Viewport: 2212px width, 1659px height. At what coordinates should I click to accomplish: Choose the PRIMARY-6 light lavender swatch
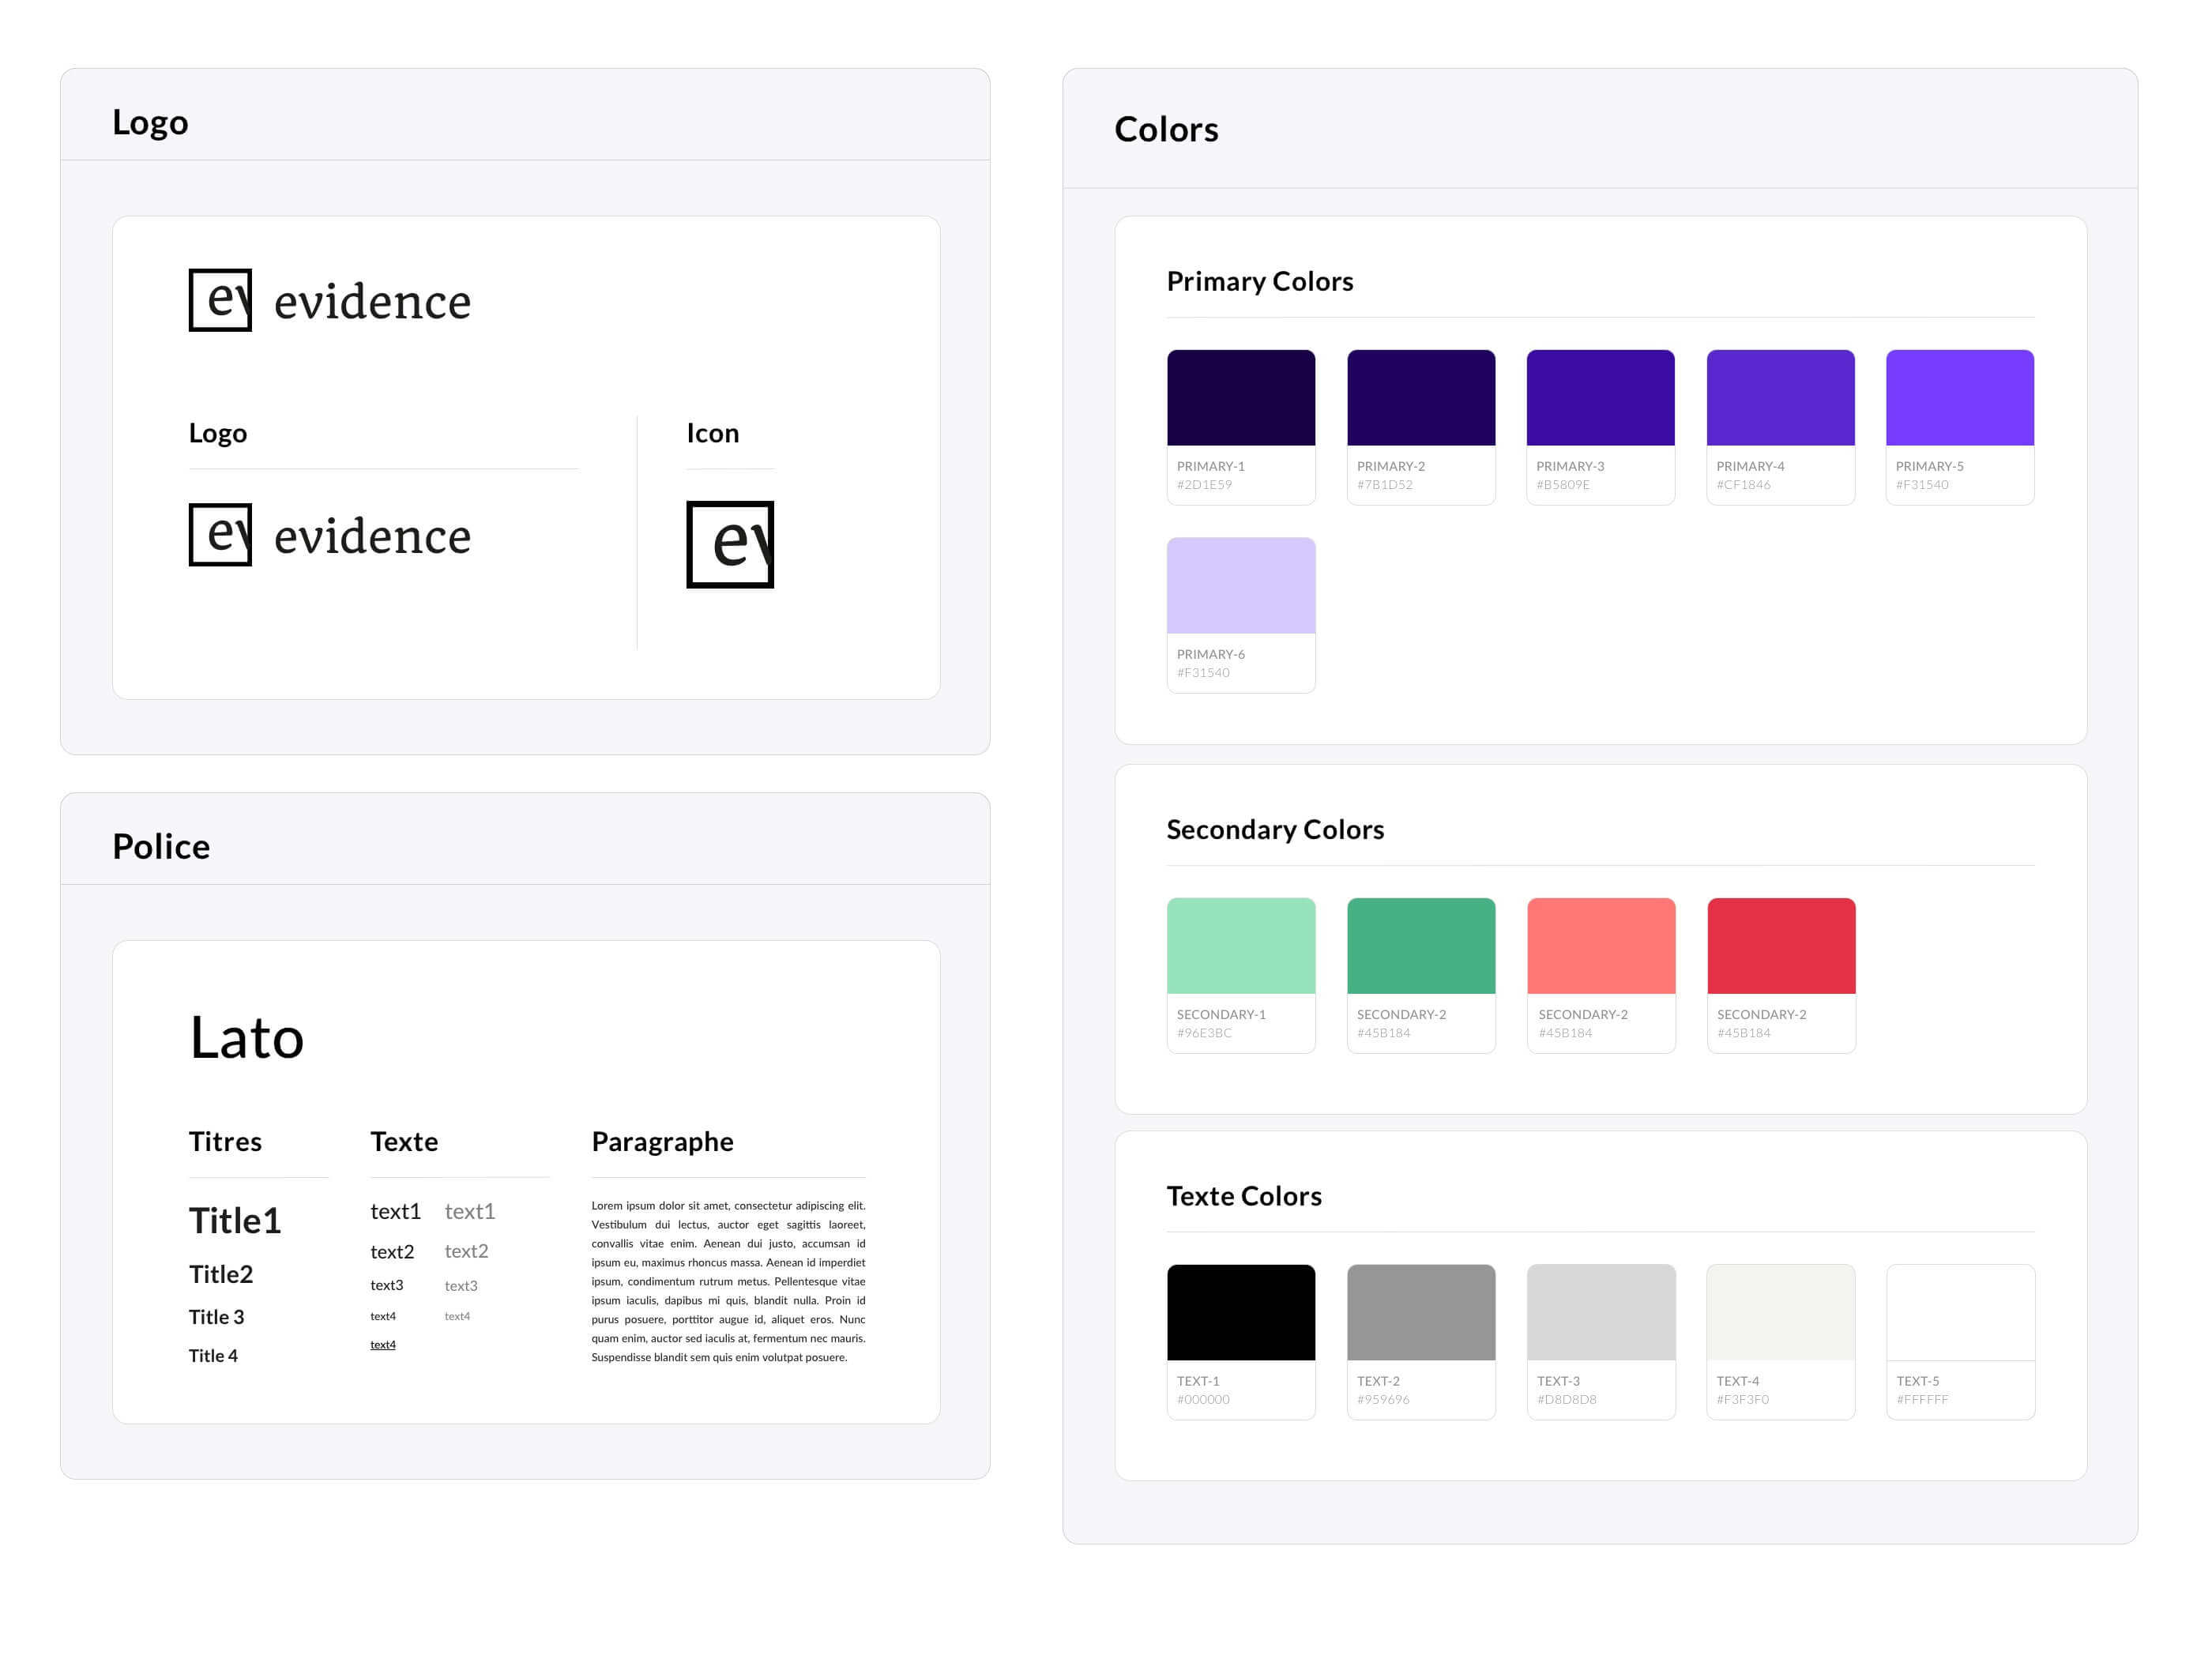1240,586
